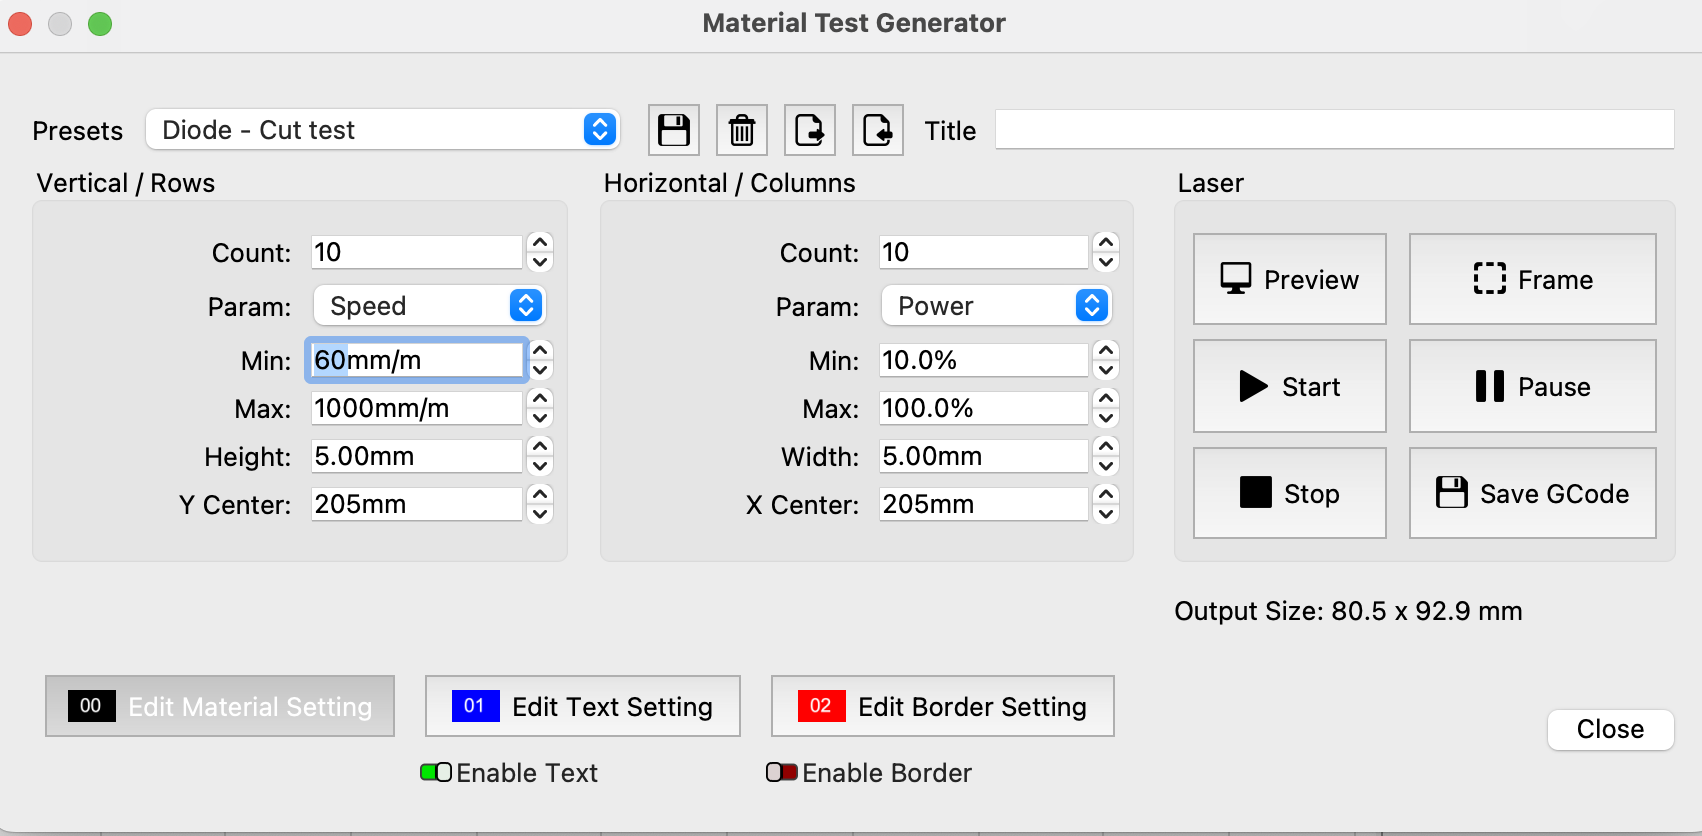
Task: Increase the Width 5.00mm value
Action: (1106, 446)
